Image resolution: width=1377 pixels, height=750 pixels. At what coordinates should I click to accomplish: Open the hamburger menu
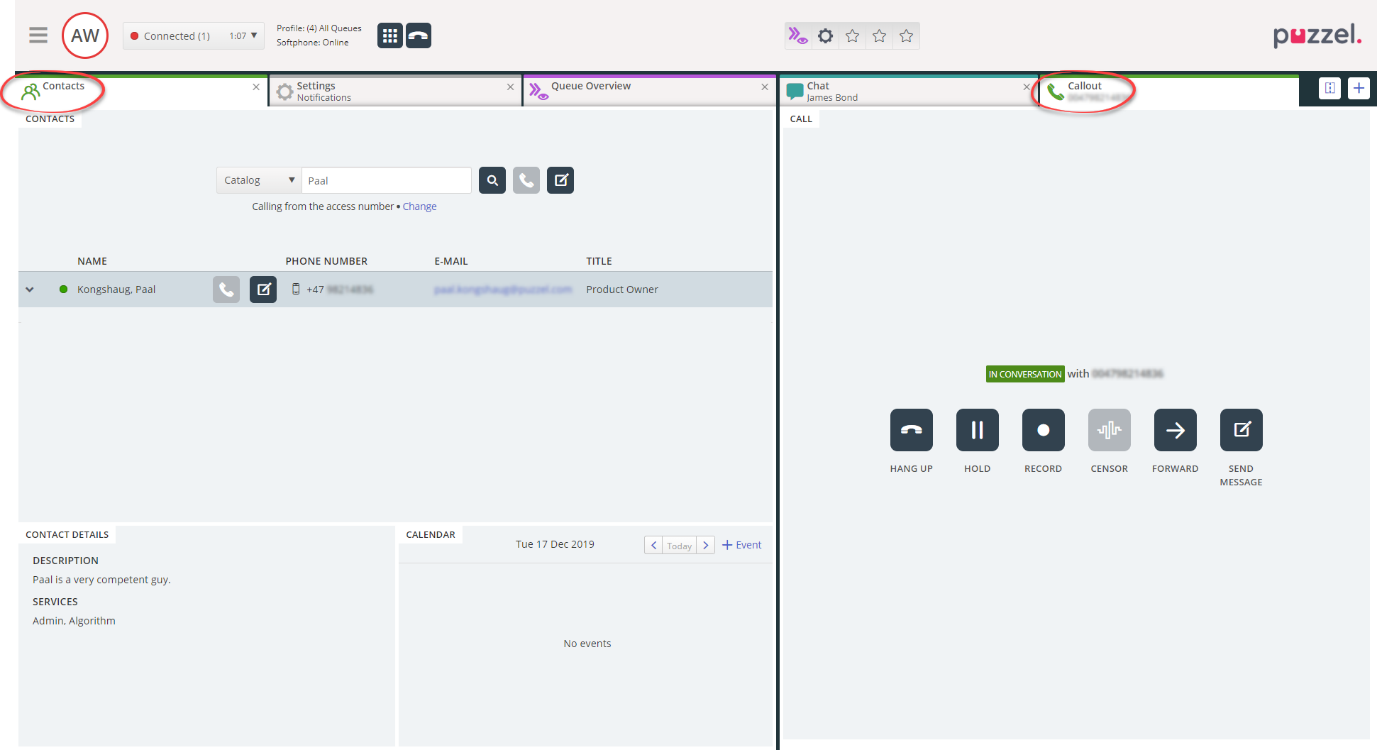(38, 36)
